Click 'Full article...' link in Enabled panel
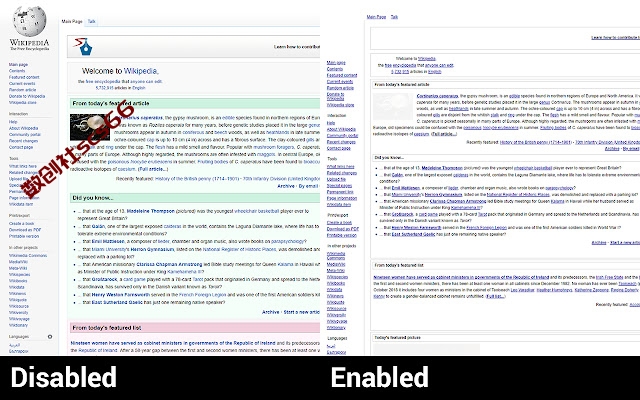This screenshot has width=640, height=400. click(444, 134)
